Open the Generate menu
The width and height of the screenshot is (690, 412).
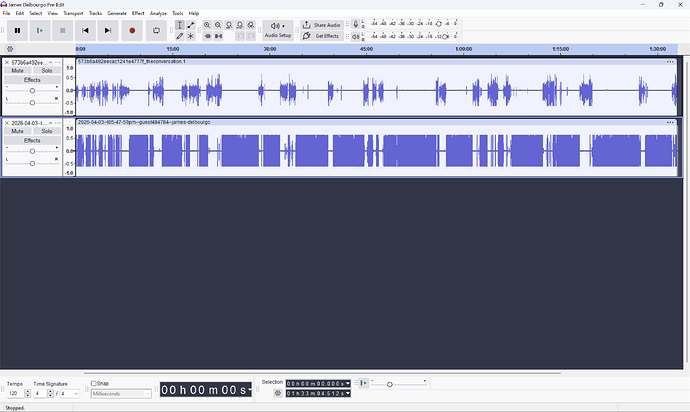pyautogui.click(x=117, y=13)
